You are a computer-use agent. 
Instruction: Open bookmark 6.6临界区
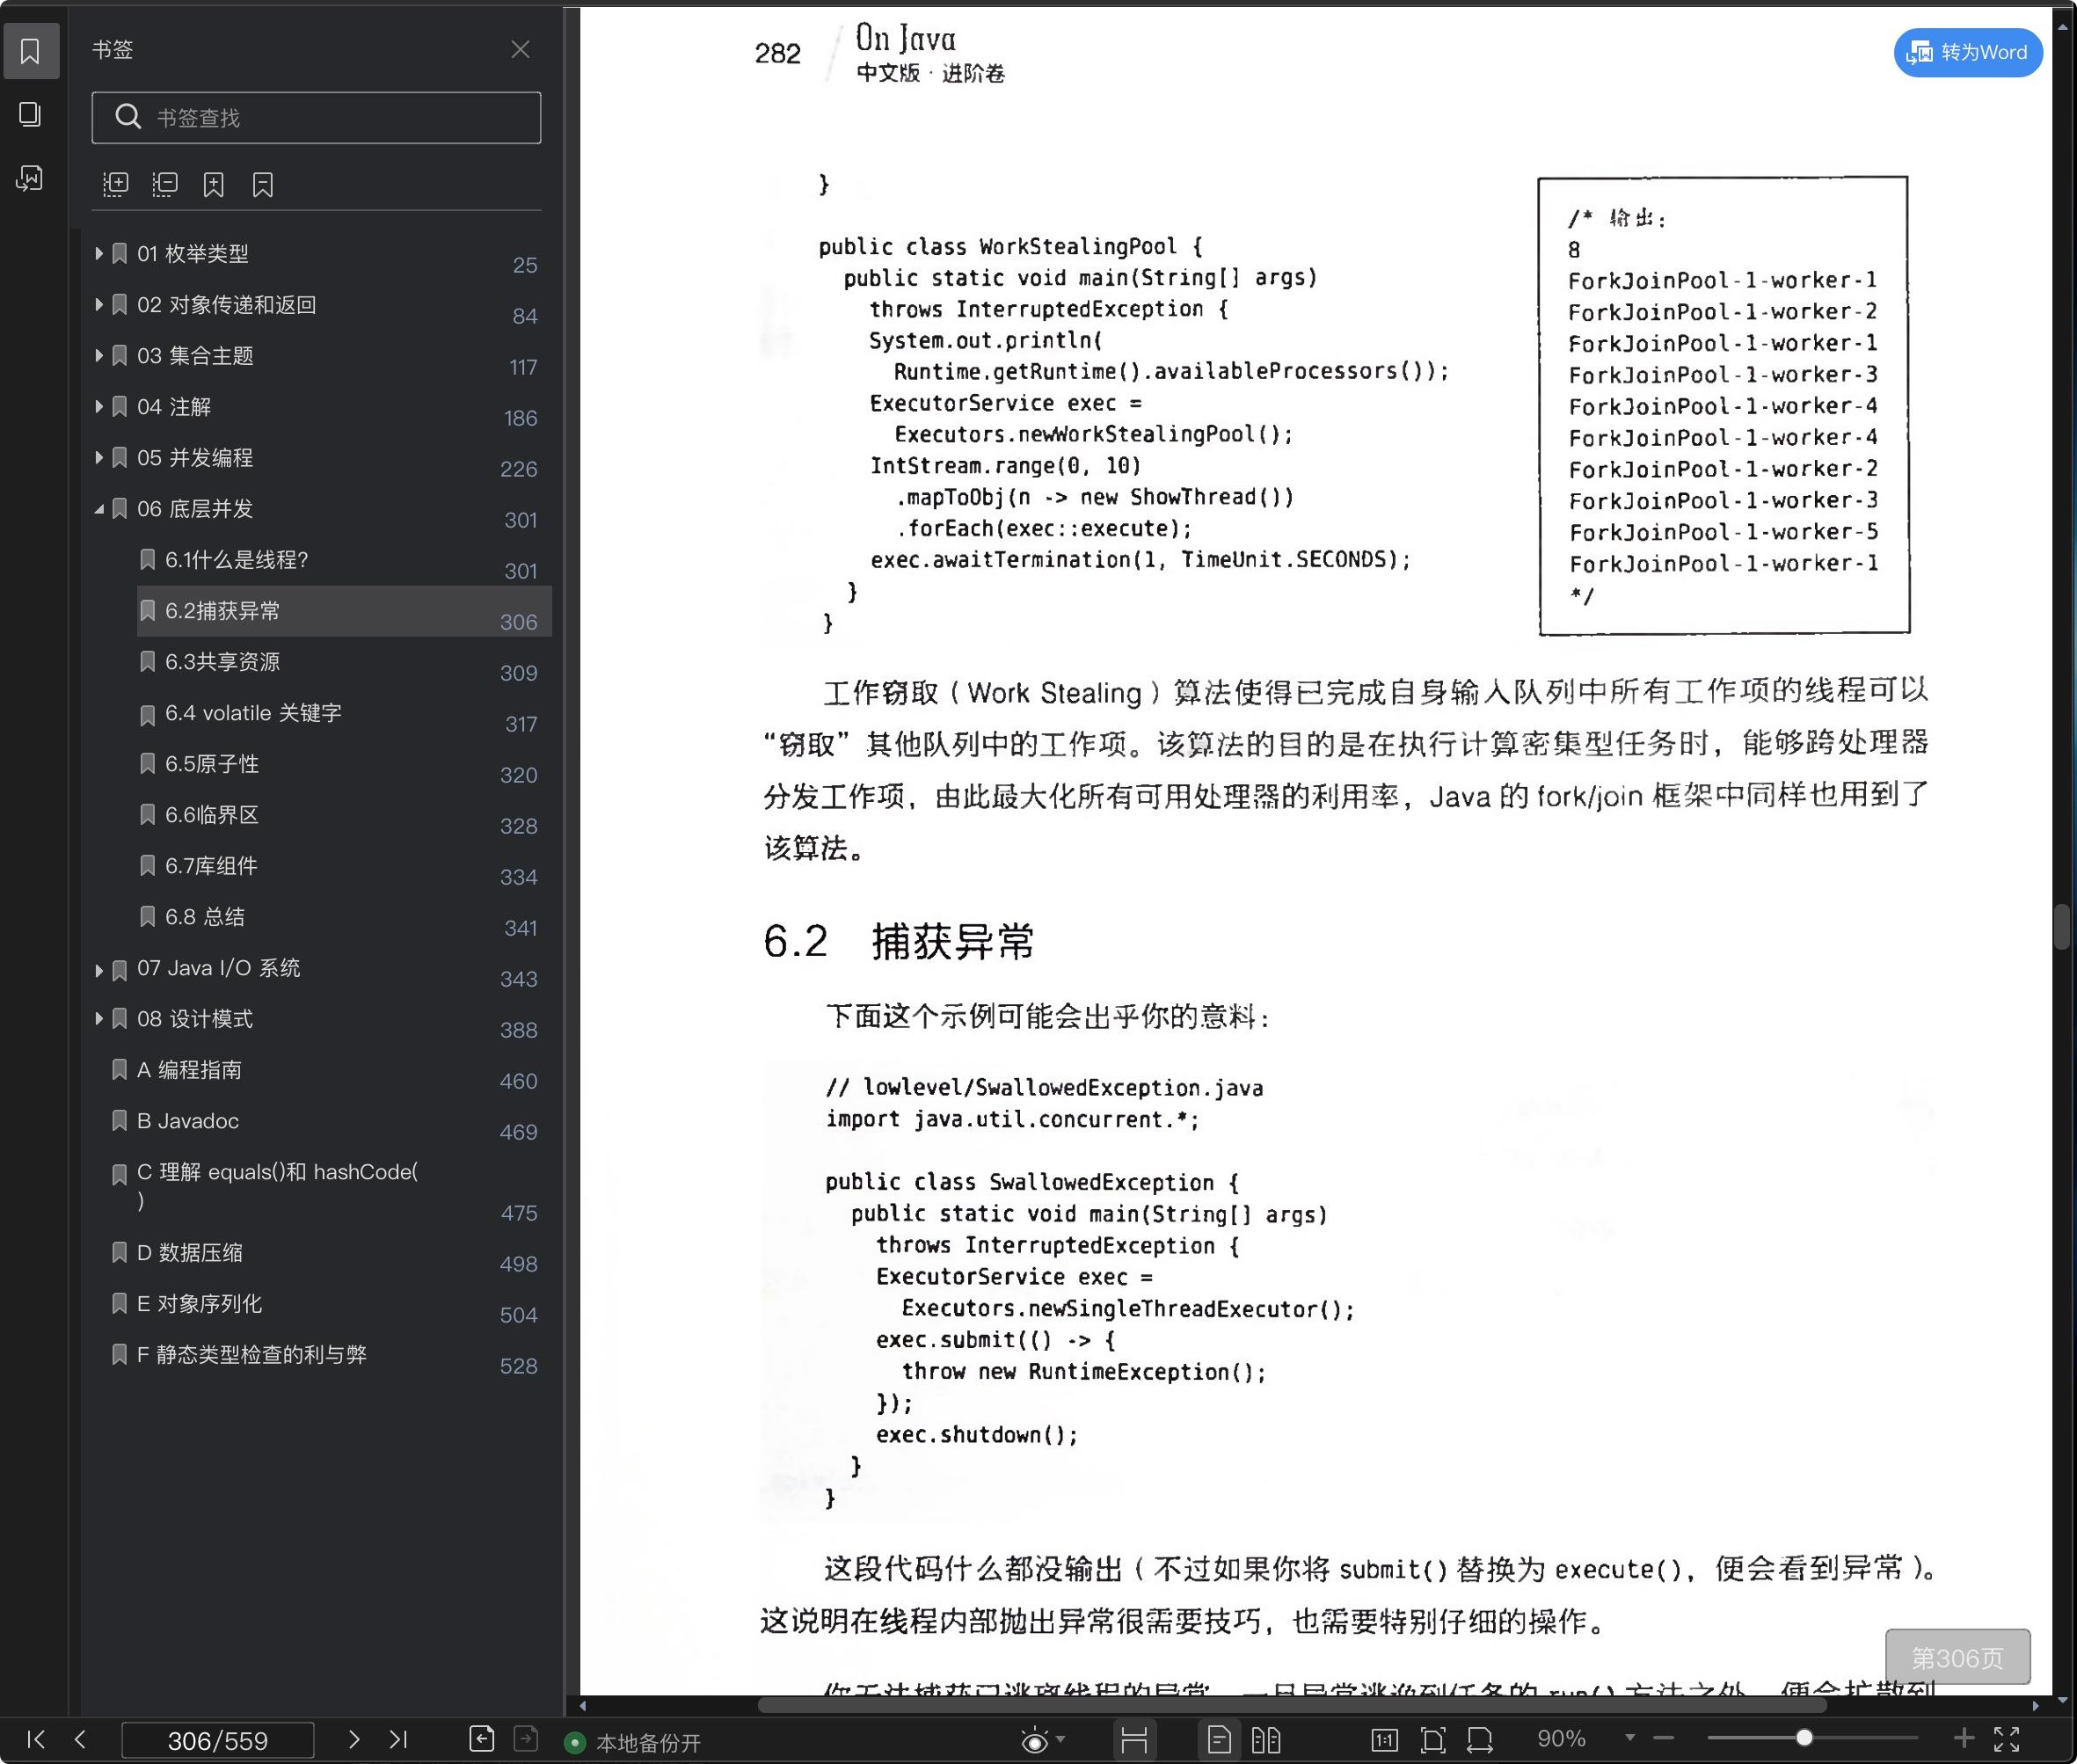coord(344,815)
